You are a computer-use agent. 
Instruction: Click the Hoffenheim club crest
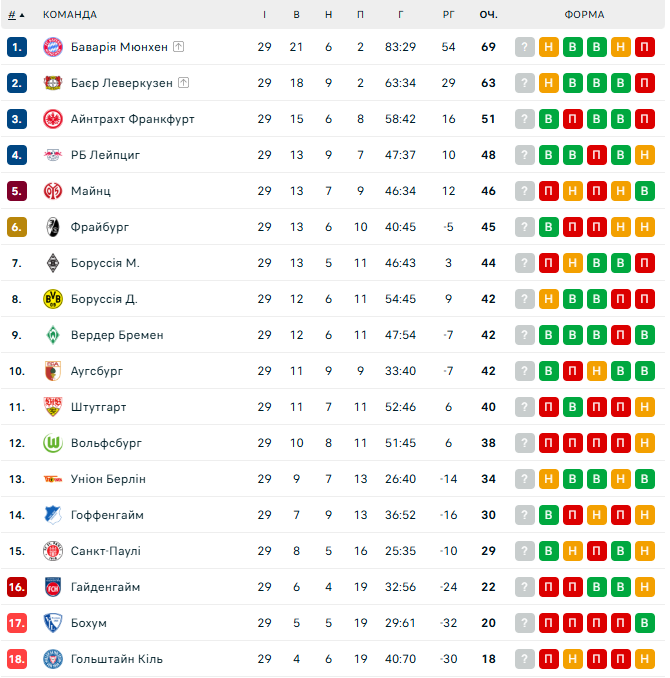[x=53, y=515]
